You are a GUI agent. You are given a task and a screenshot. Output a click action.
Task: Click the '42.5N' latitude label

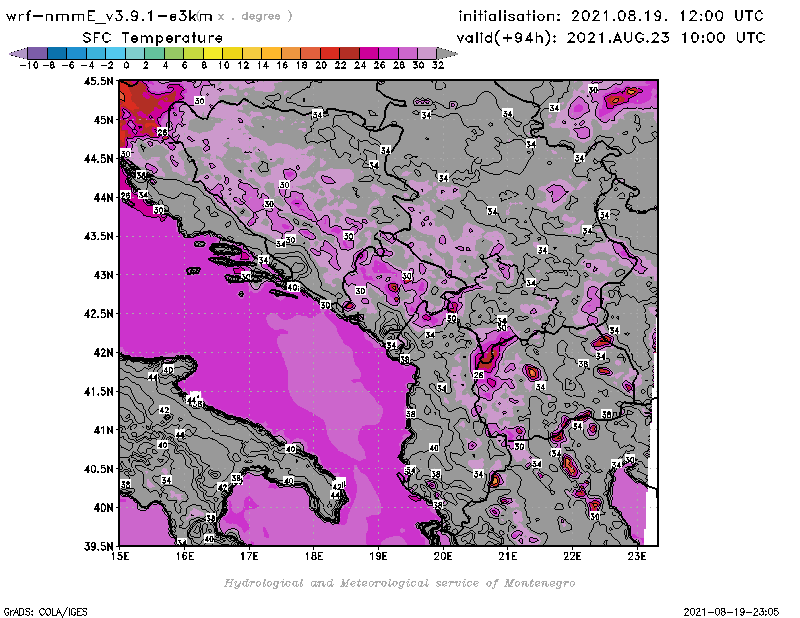[98, 314]
